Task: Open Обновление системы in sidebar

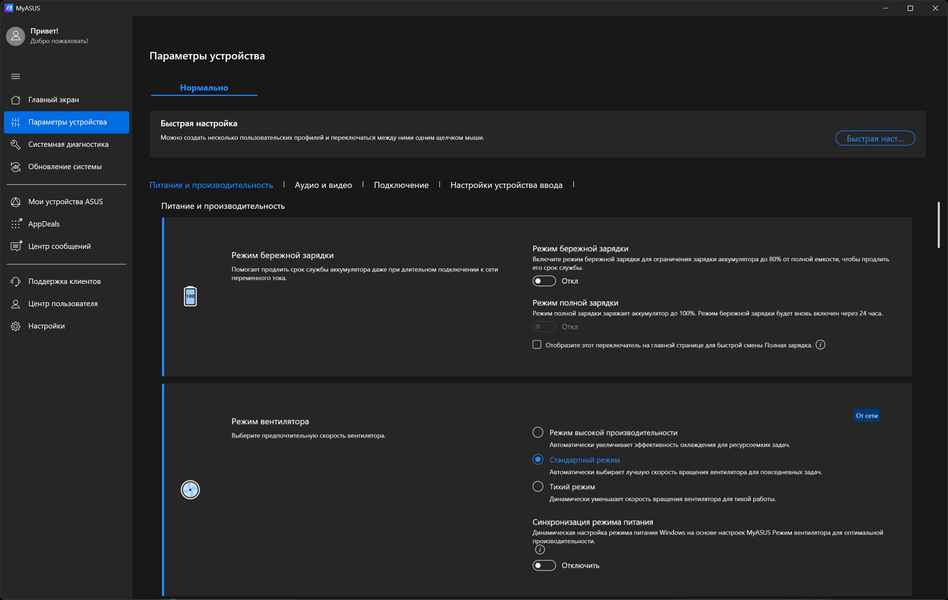Action: point(67,167)
